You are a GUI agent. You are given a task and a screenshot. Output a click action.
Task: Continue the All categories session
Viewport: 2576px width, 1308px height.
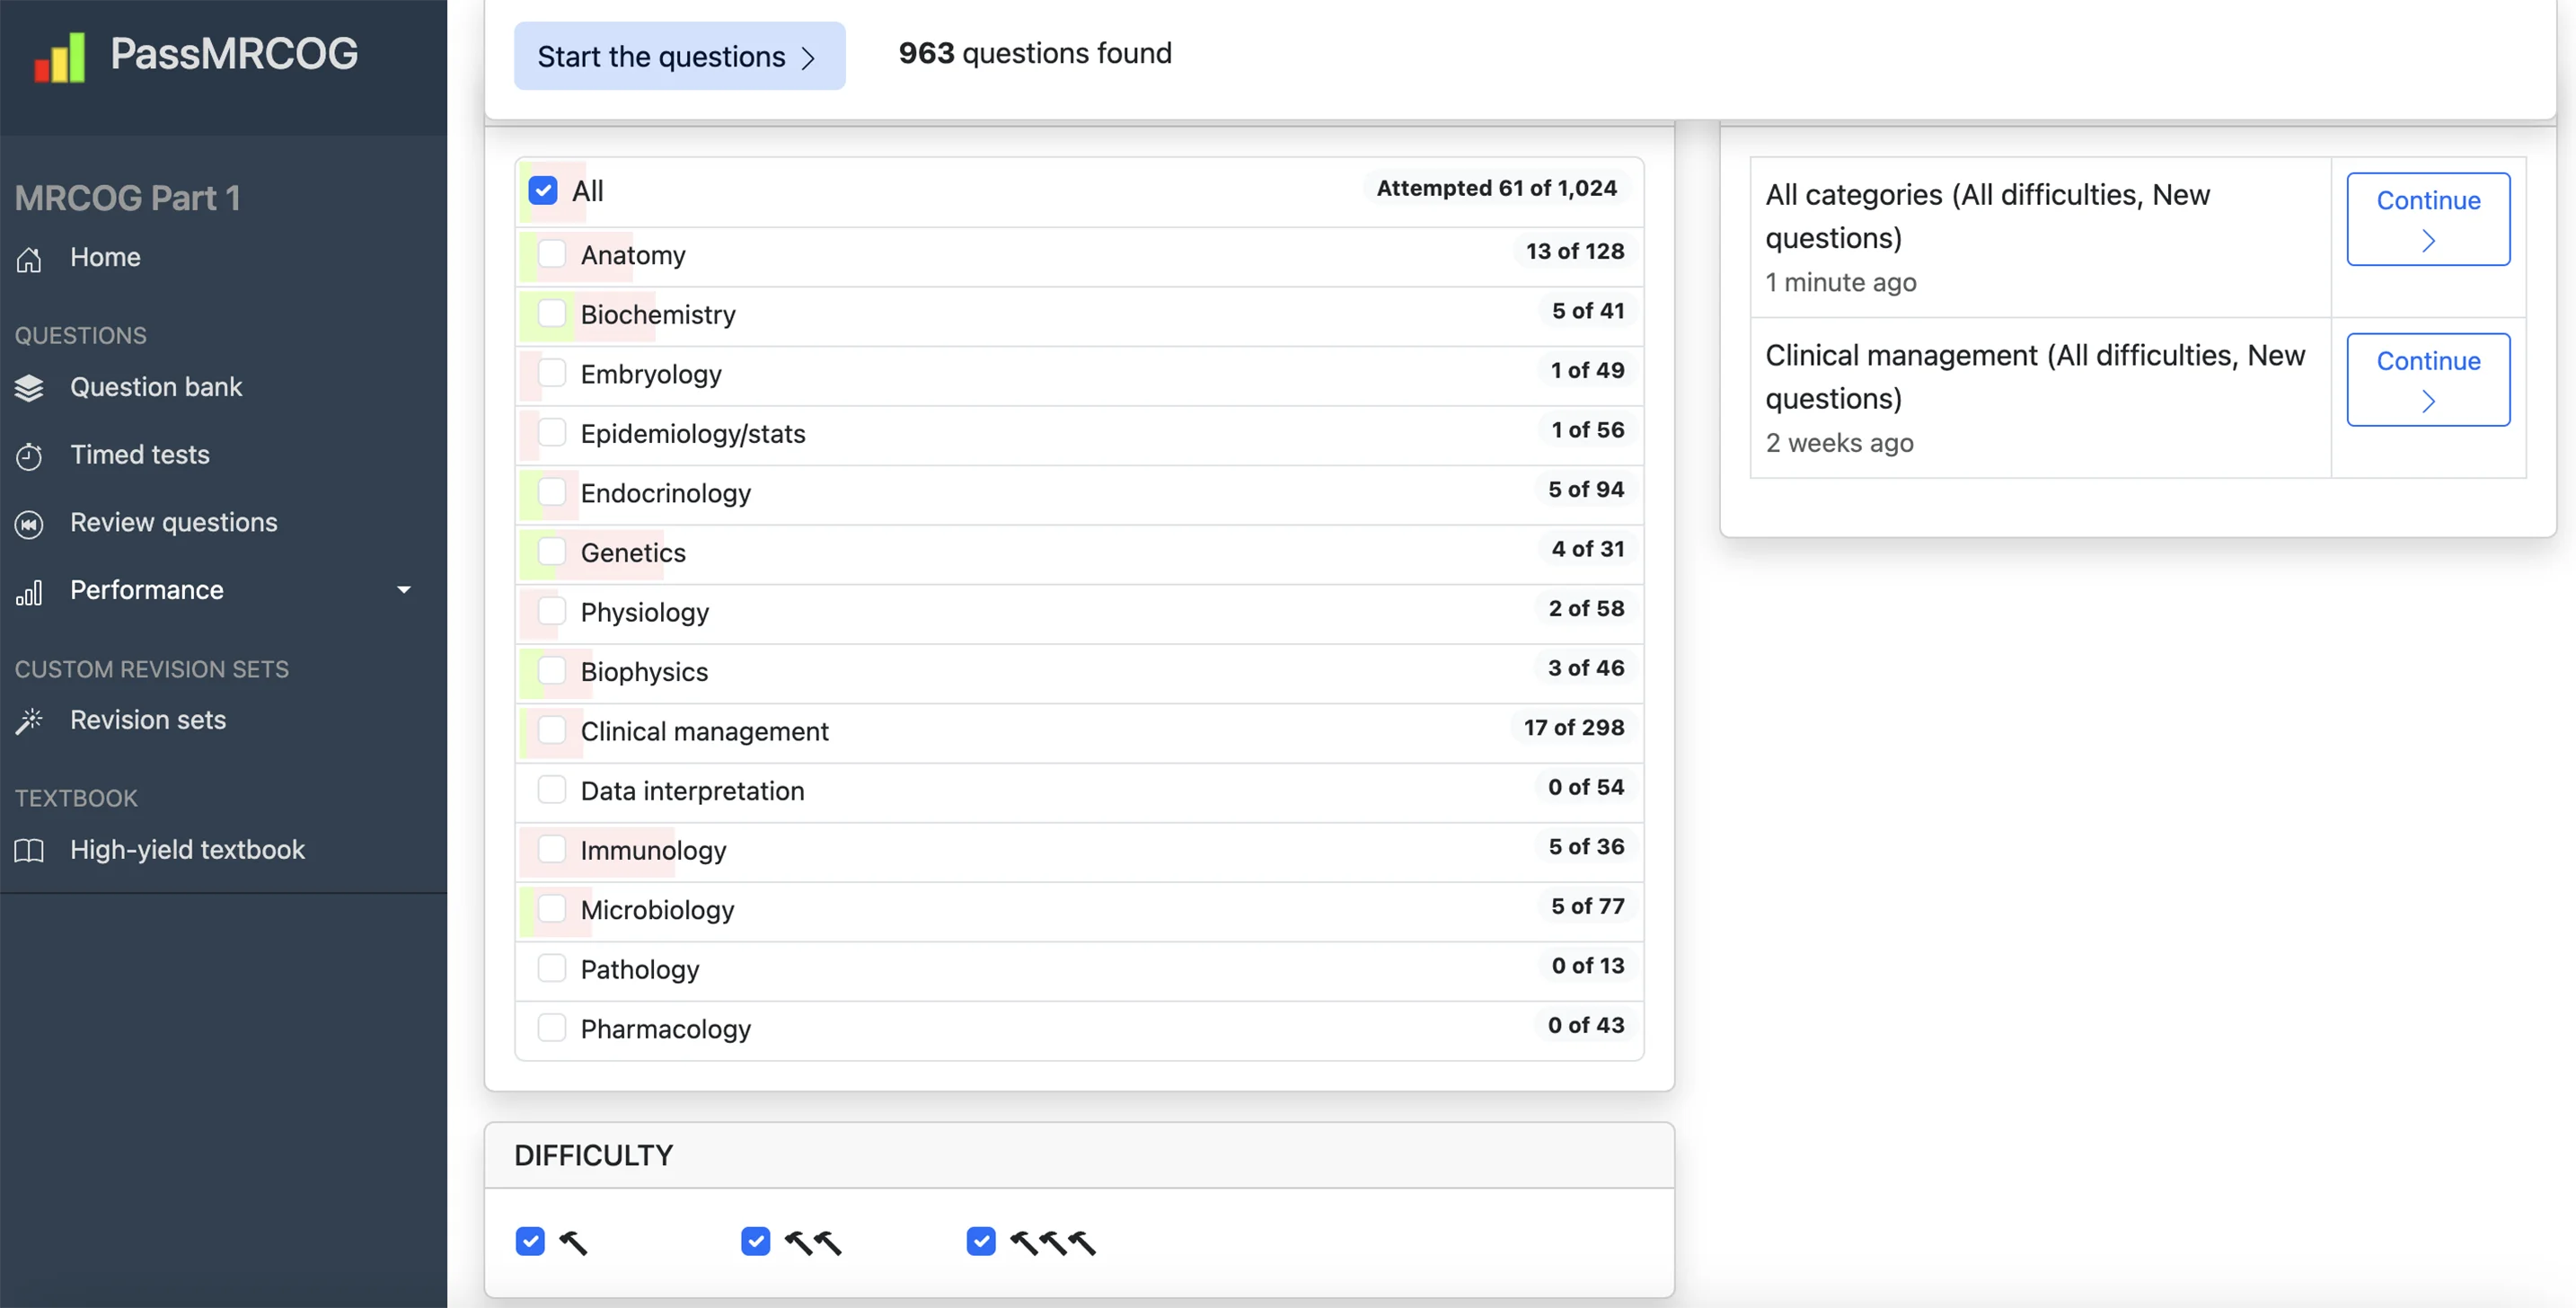[2427, 219]
